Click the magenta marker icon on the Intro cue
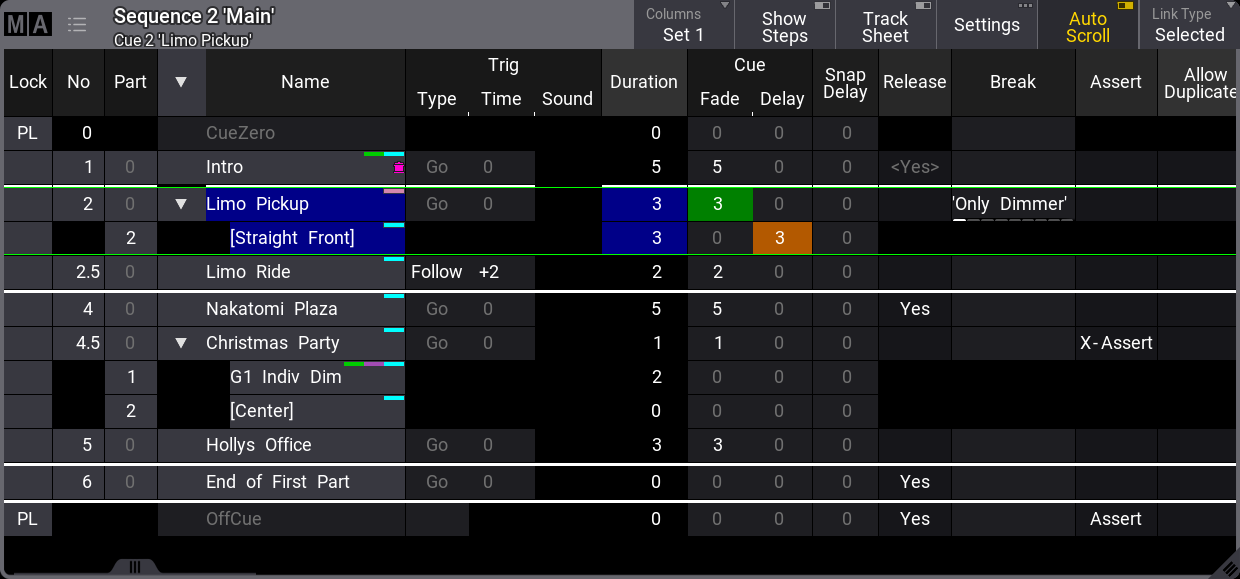The width and height of the screenshot is (1240, 579). [399, 168]
